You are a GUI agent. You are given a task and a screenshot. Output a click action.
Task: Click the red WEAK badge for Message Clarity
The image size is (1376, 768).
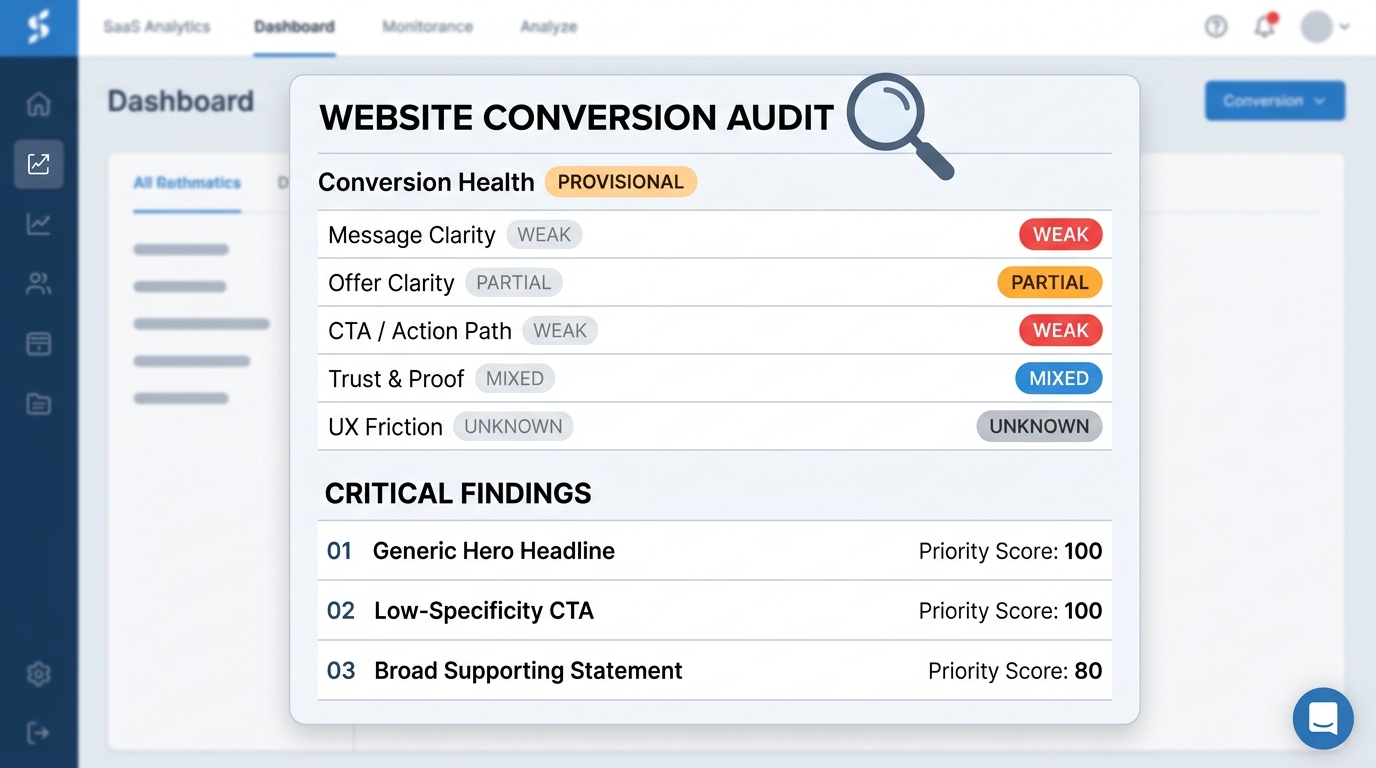(x=1061, y=235)
